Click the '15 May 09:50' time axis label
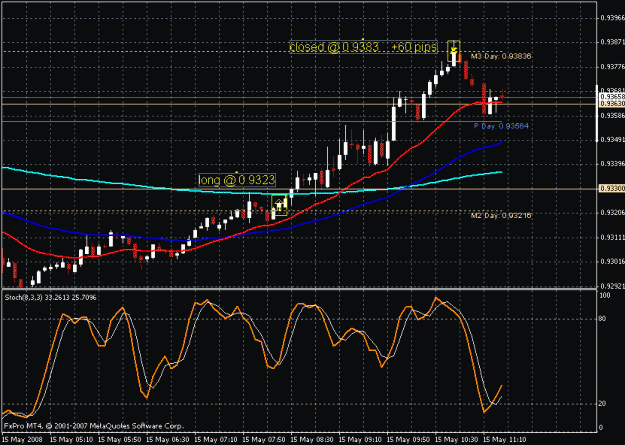Image resolution: width=625 pixels, height=445 pixels. (407, 439)
